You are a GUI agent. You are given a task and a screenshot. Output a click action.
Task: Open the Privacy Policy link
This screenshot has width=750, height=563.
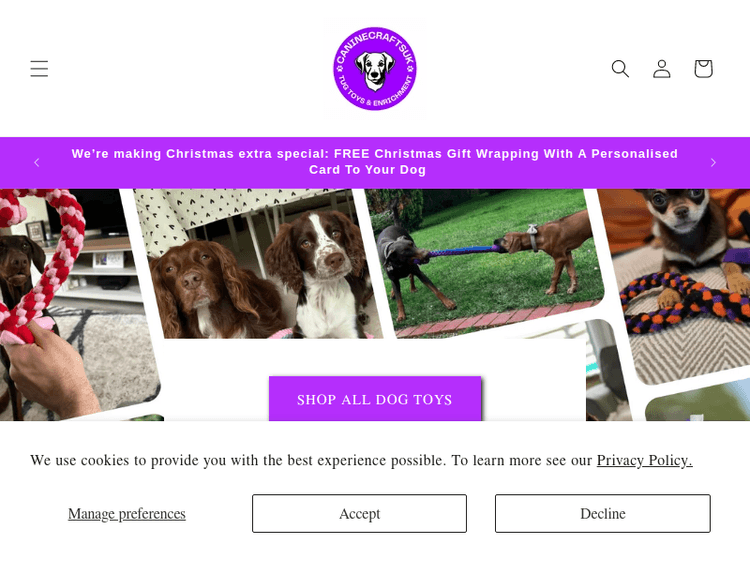644,460
